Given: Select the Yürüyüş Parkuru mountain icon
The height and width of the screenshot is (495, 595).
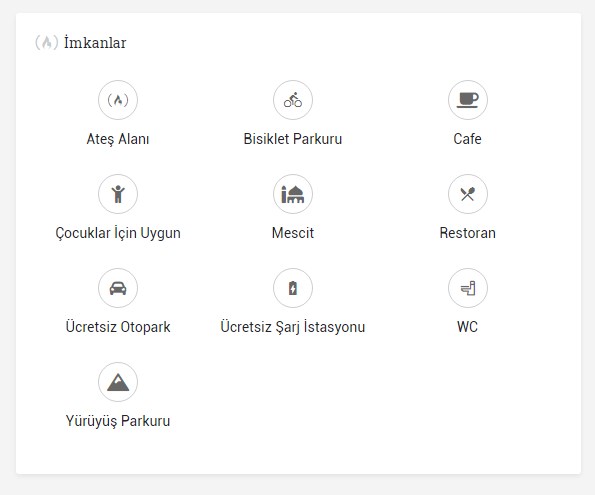Looking at the screenshot, I should pyautogui.click(x=118, y=382).
